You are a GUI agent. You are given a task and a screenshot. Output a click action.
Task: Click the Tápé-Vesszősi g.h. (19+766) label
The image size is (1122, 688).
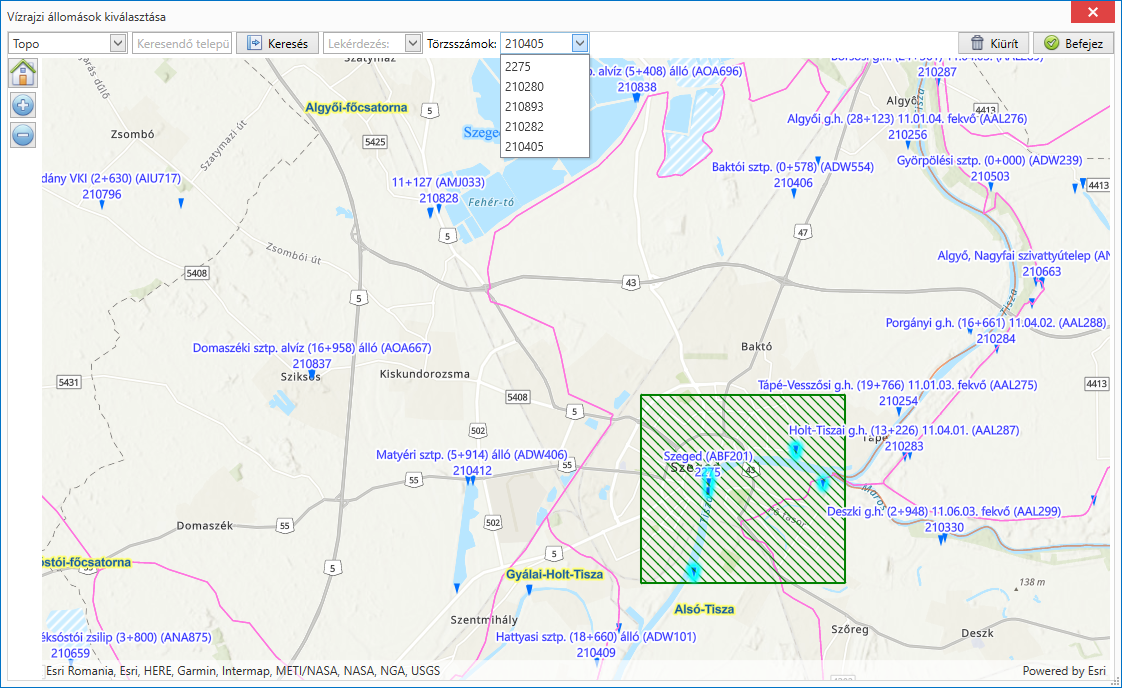click(x=897, y=384)
